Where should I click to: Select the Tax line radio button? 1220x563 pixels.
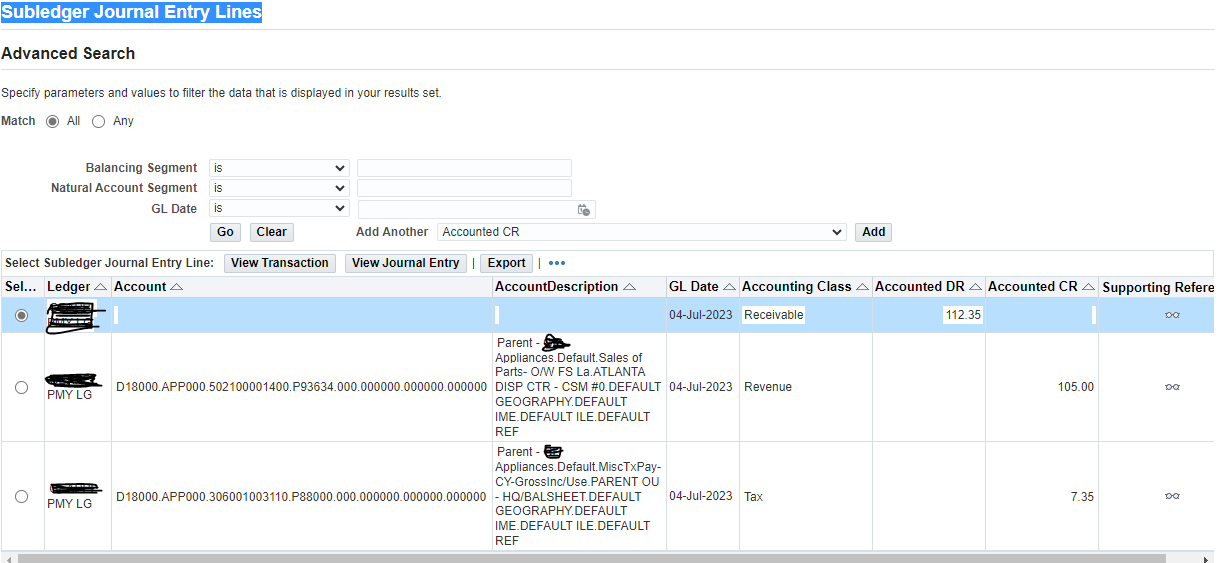22,496
